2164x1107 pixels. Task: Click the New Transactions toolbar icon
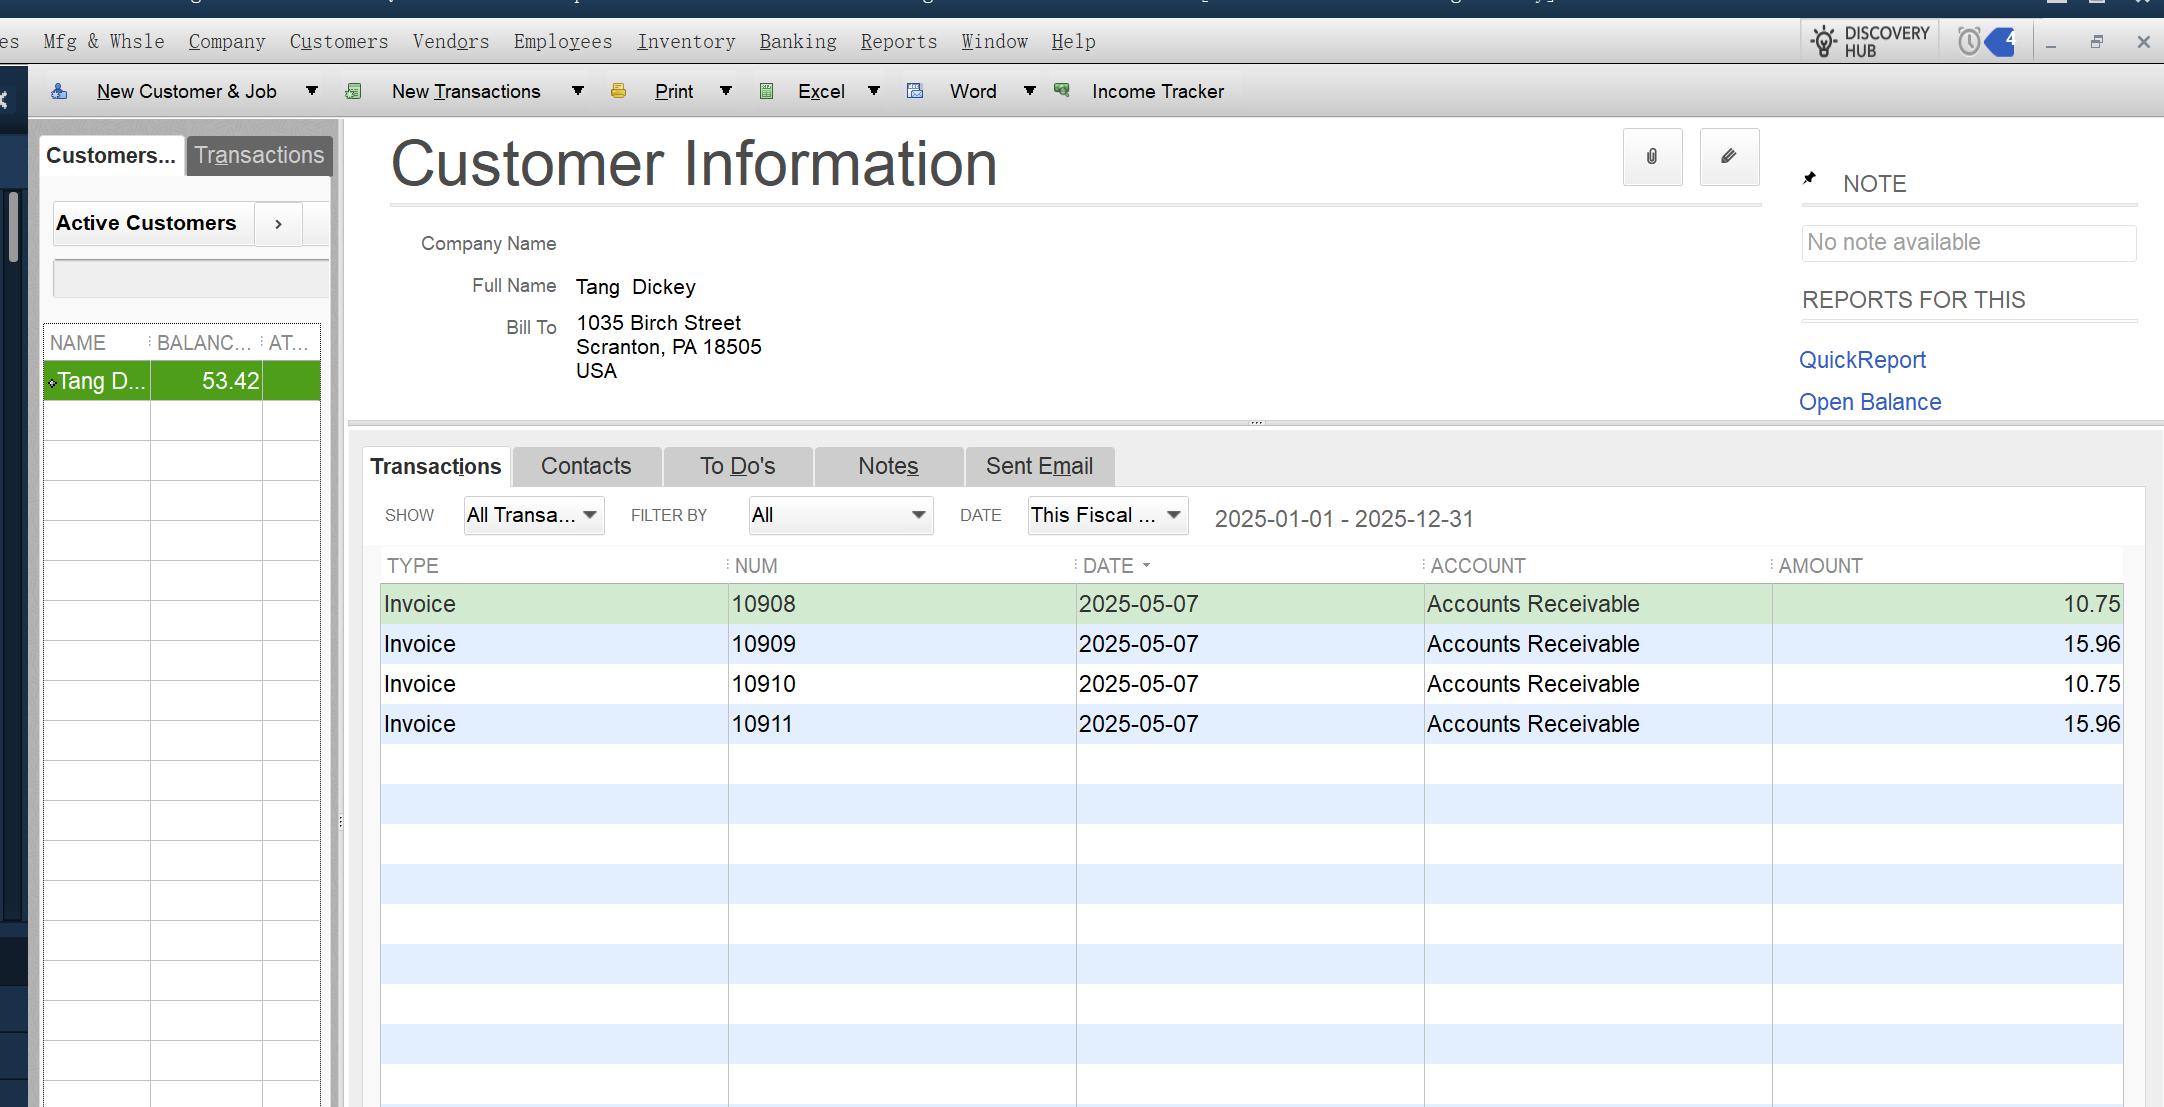point(353,91)
